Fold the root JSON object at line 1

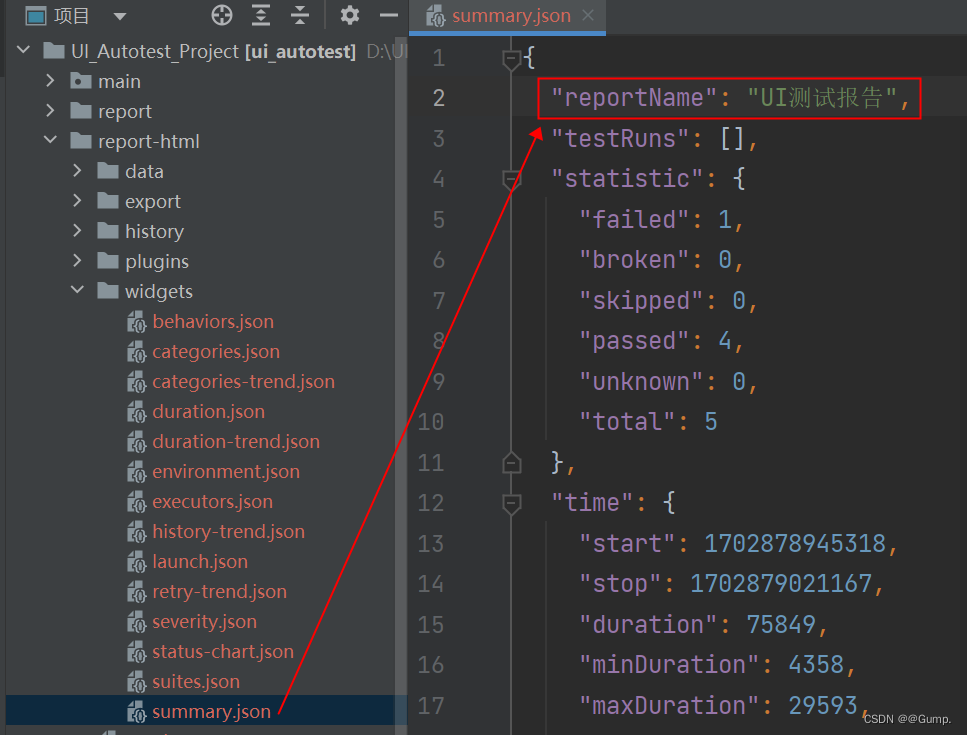511,59
